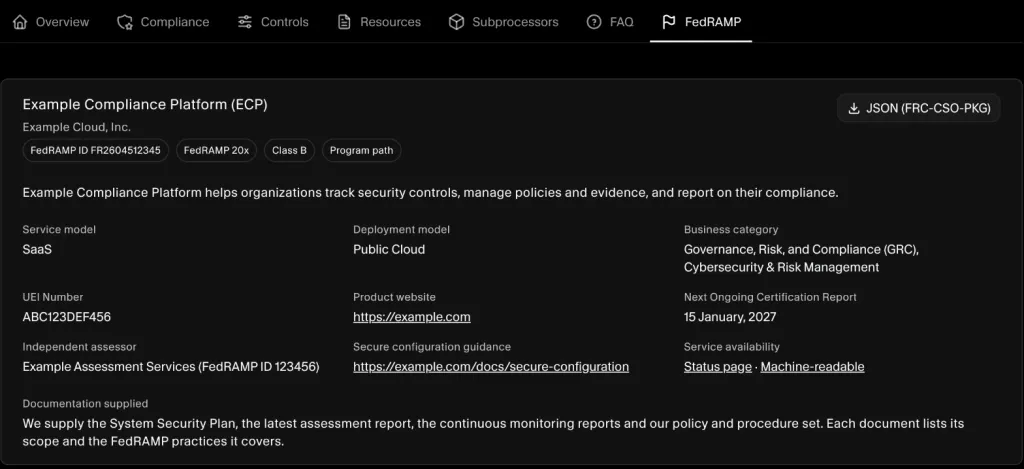
Task: Click the Controls sliders icon
Action: pyautogui.click(x=245, y=22)
